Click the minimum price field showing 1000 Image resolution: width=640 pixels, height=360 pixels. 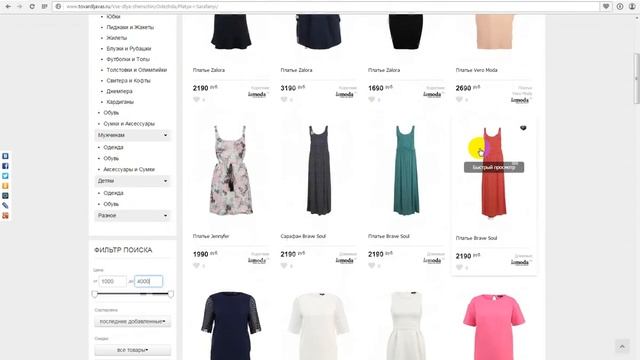pos(113,281)
